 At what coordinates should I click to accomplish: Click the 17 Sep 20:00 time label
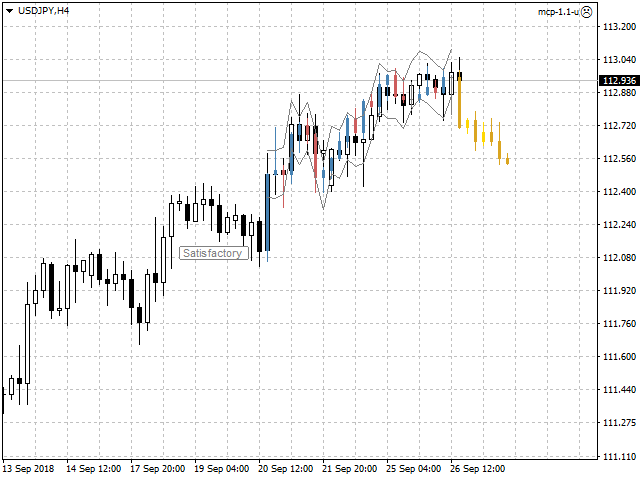click(157, 468)
